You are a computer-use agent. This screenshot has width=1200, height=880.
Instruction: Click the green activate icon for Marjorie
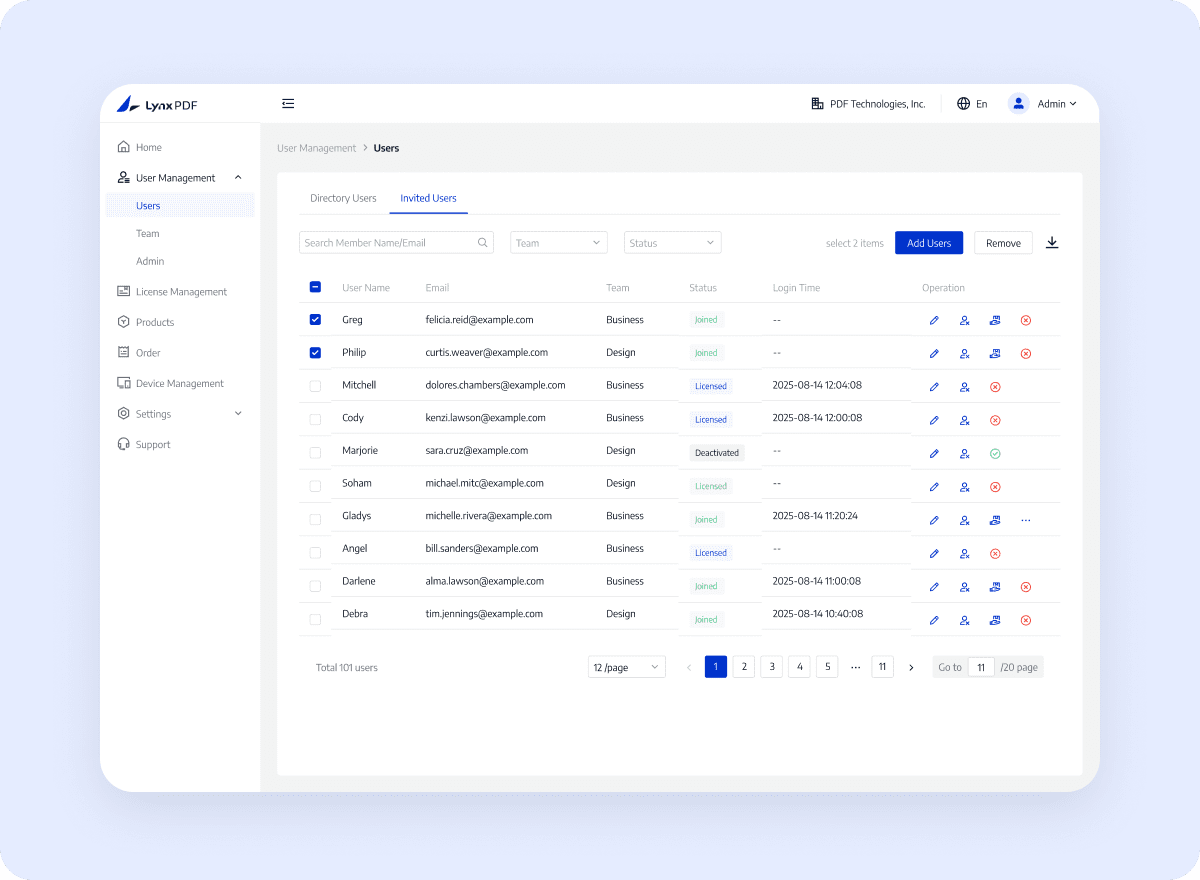coord(995,454)
